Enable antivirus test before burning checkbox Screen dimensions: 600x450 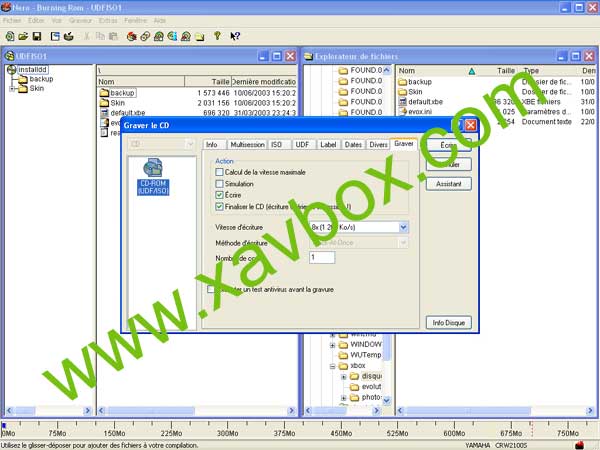coord(211,289)
